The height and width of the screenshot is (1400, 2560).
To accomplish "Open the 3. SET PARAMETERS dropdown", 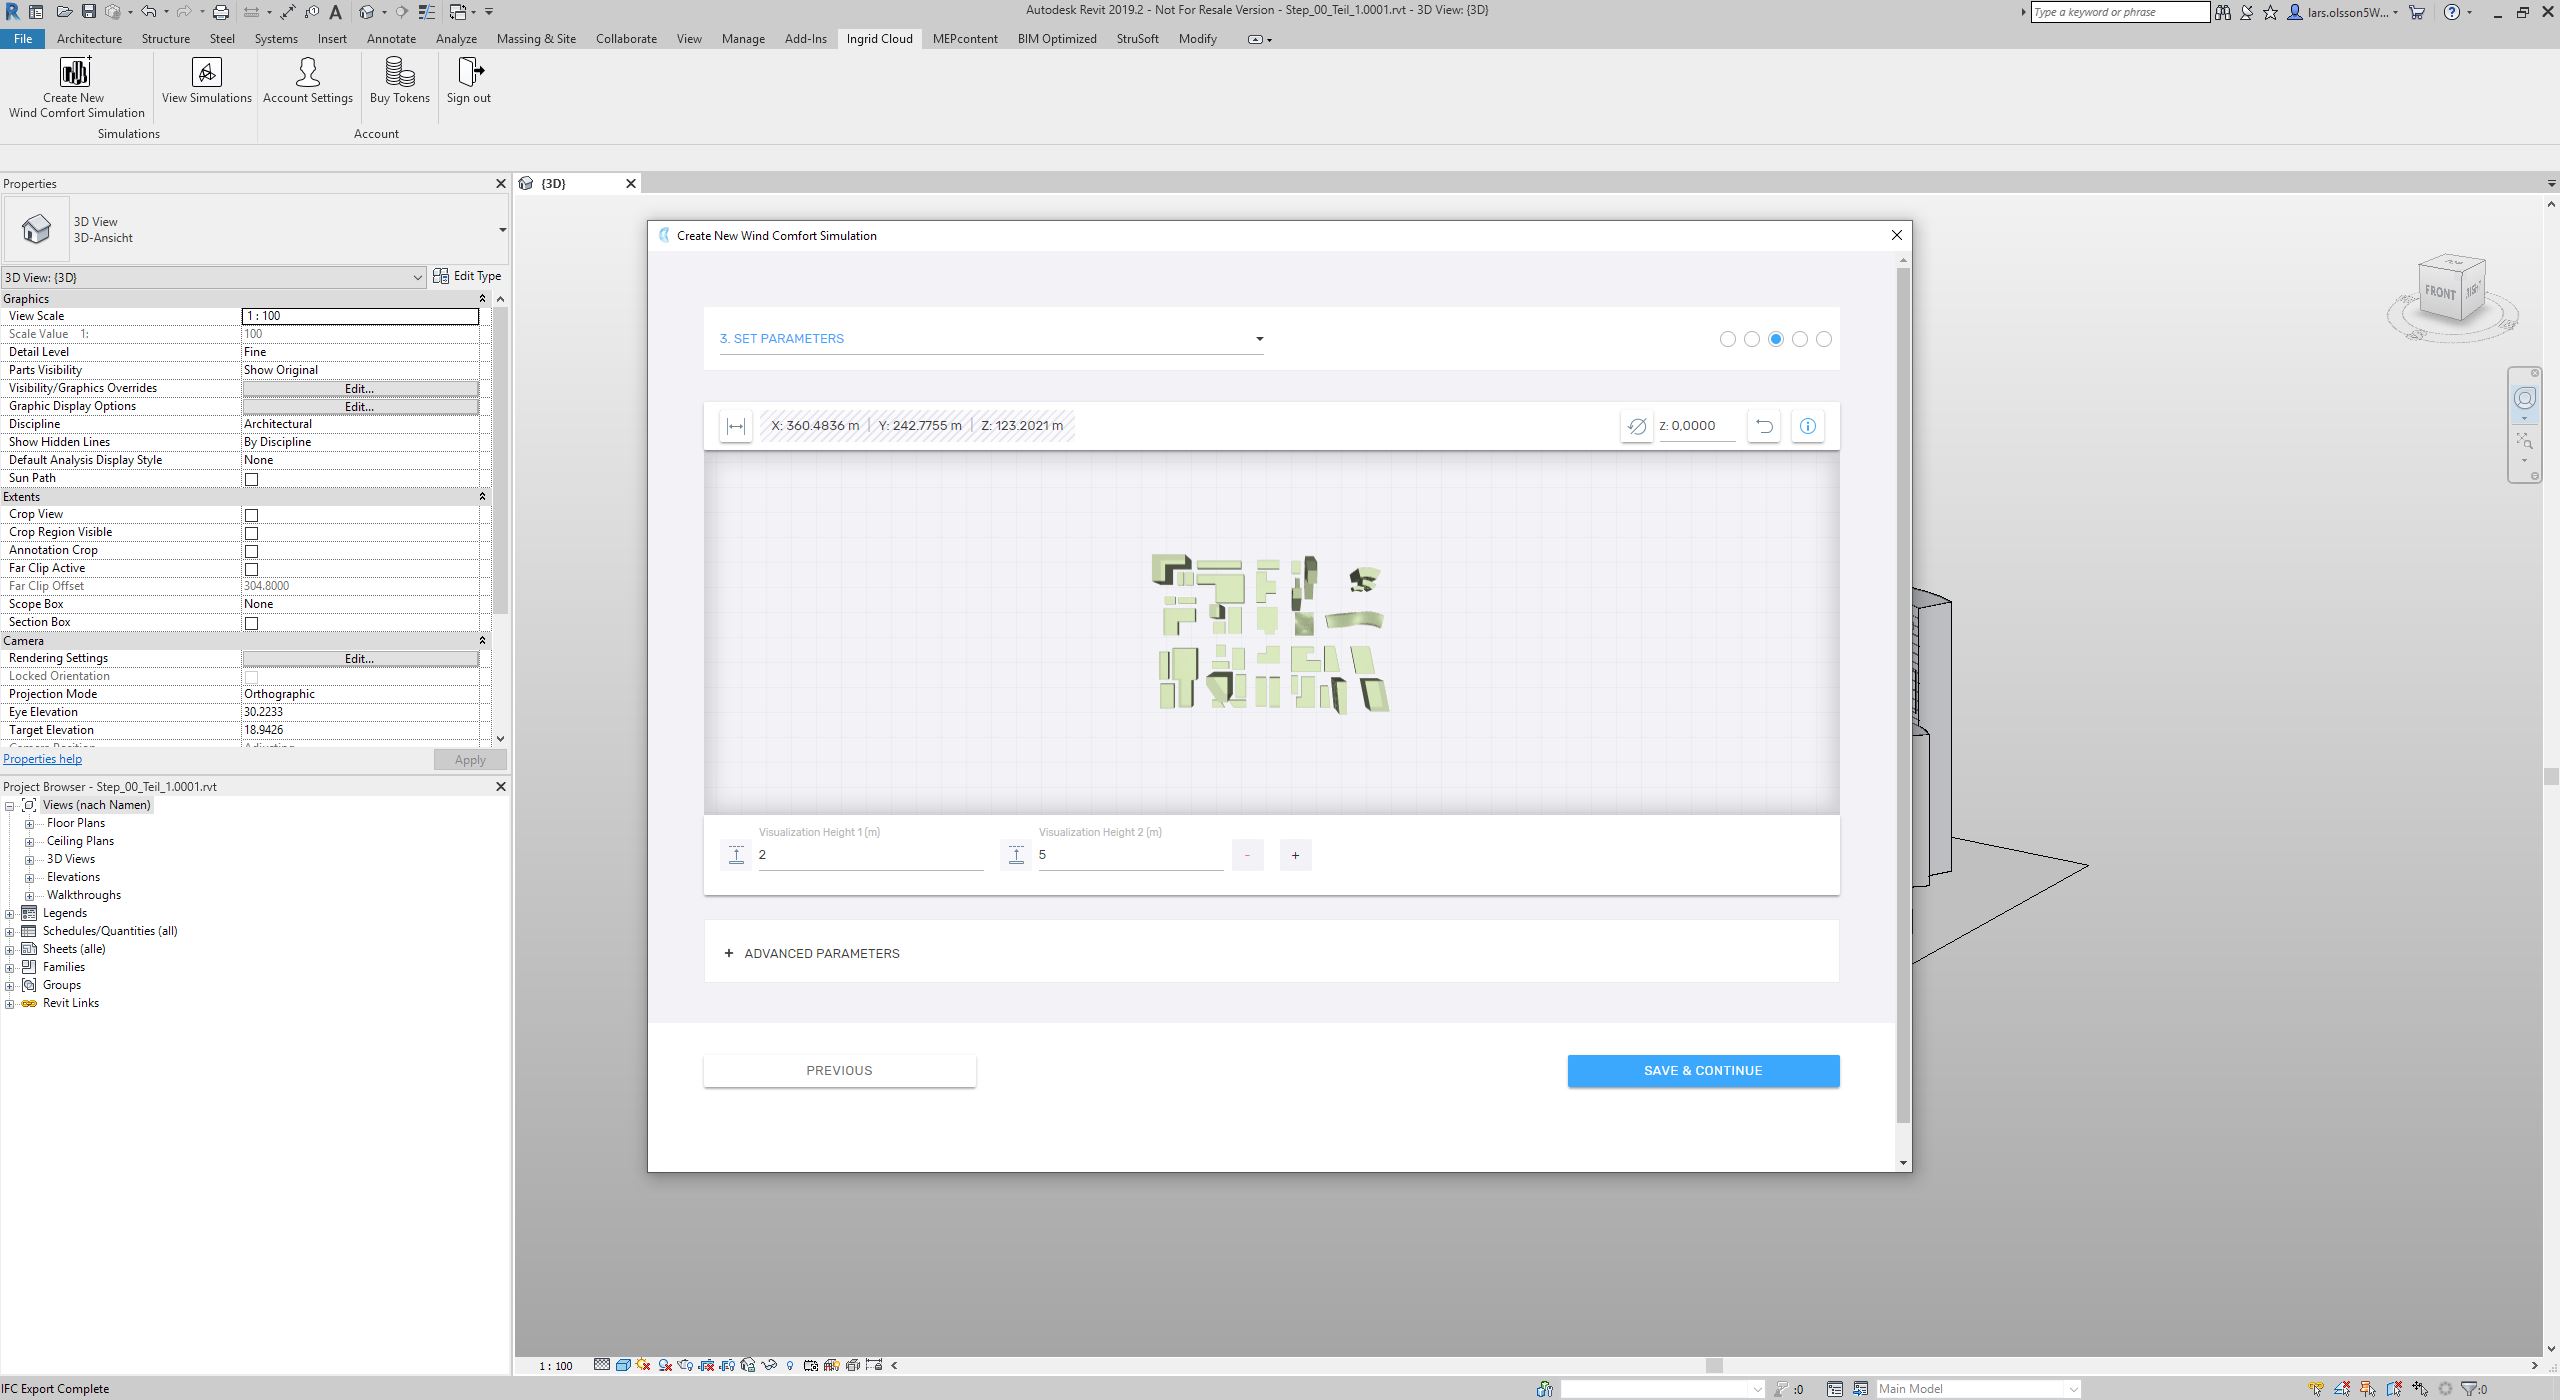I will (990, 339).
